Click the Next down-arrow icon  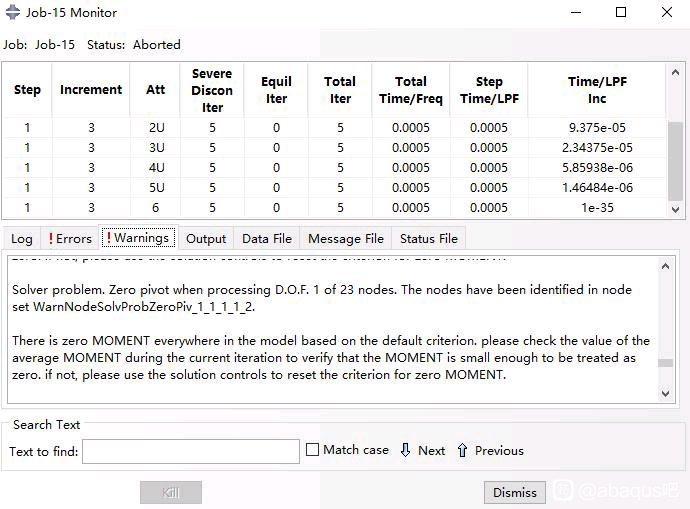(406, 450)
